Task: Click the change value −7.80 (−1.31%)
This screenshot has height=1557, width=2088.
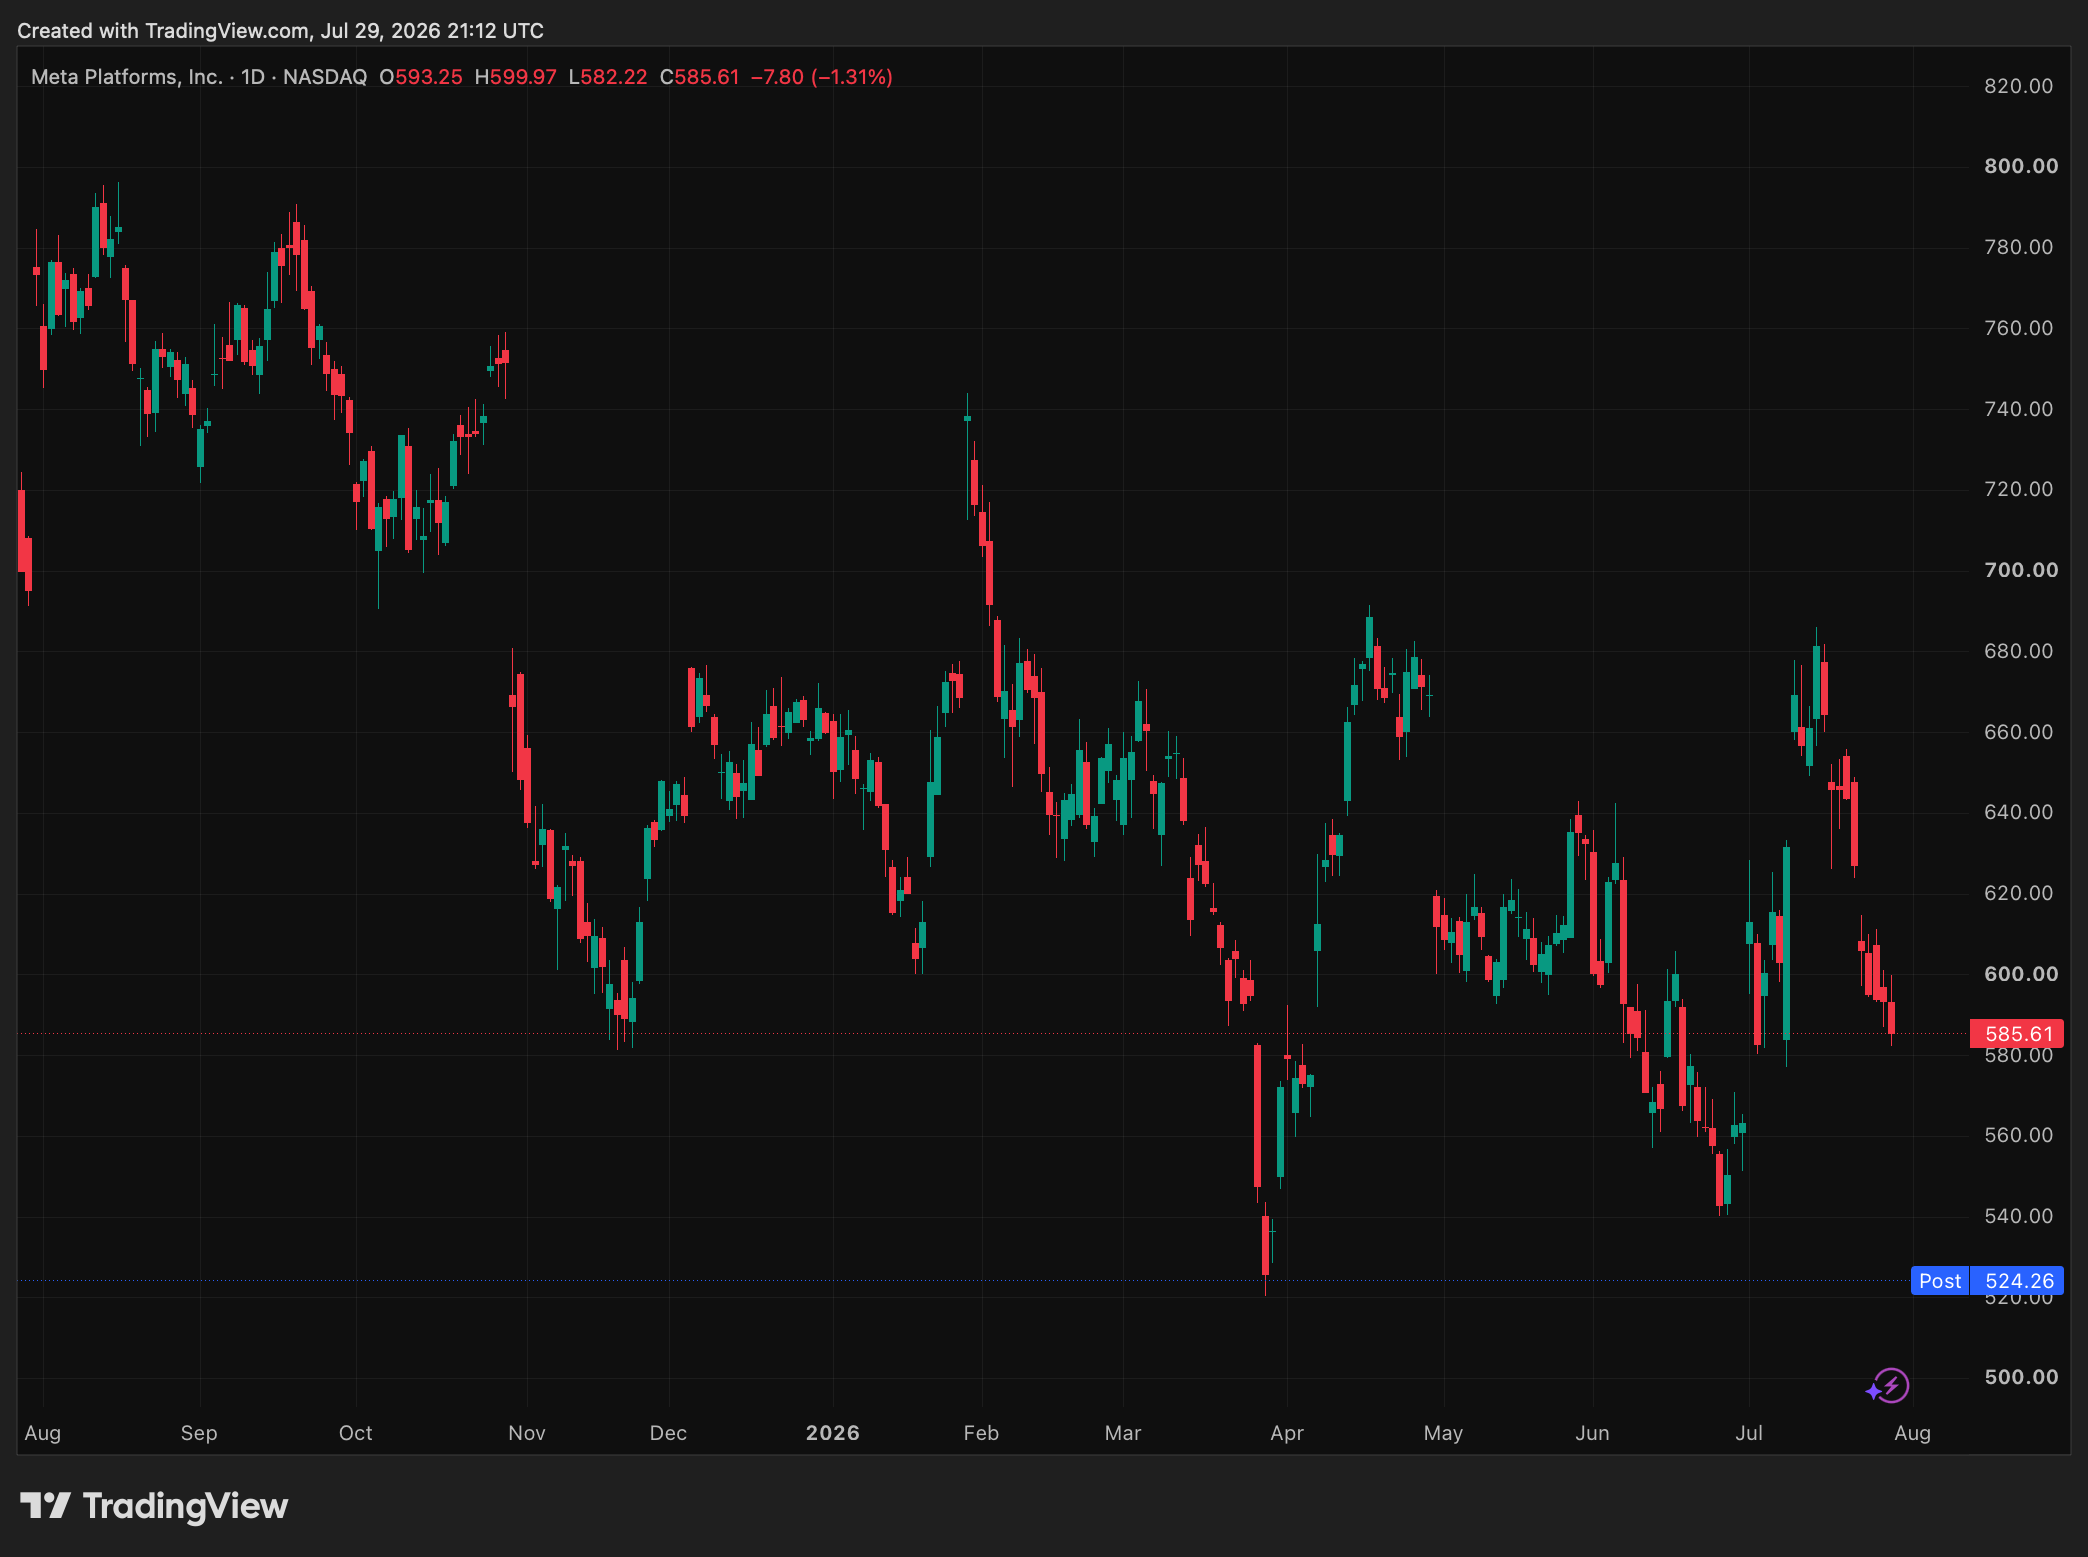Action: point(822,77)
